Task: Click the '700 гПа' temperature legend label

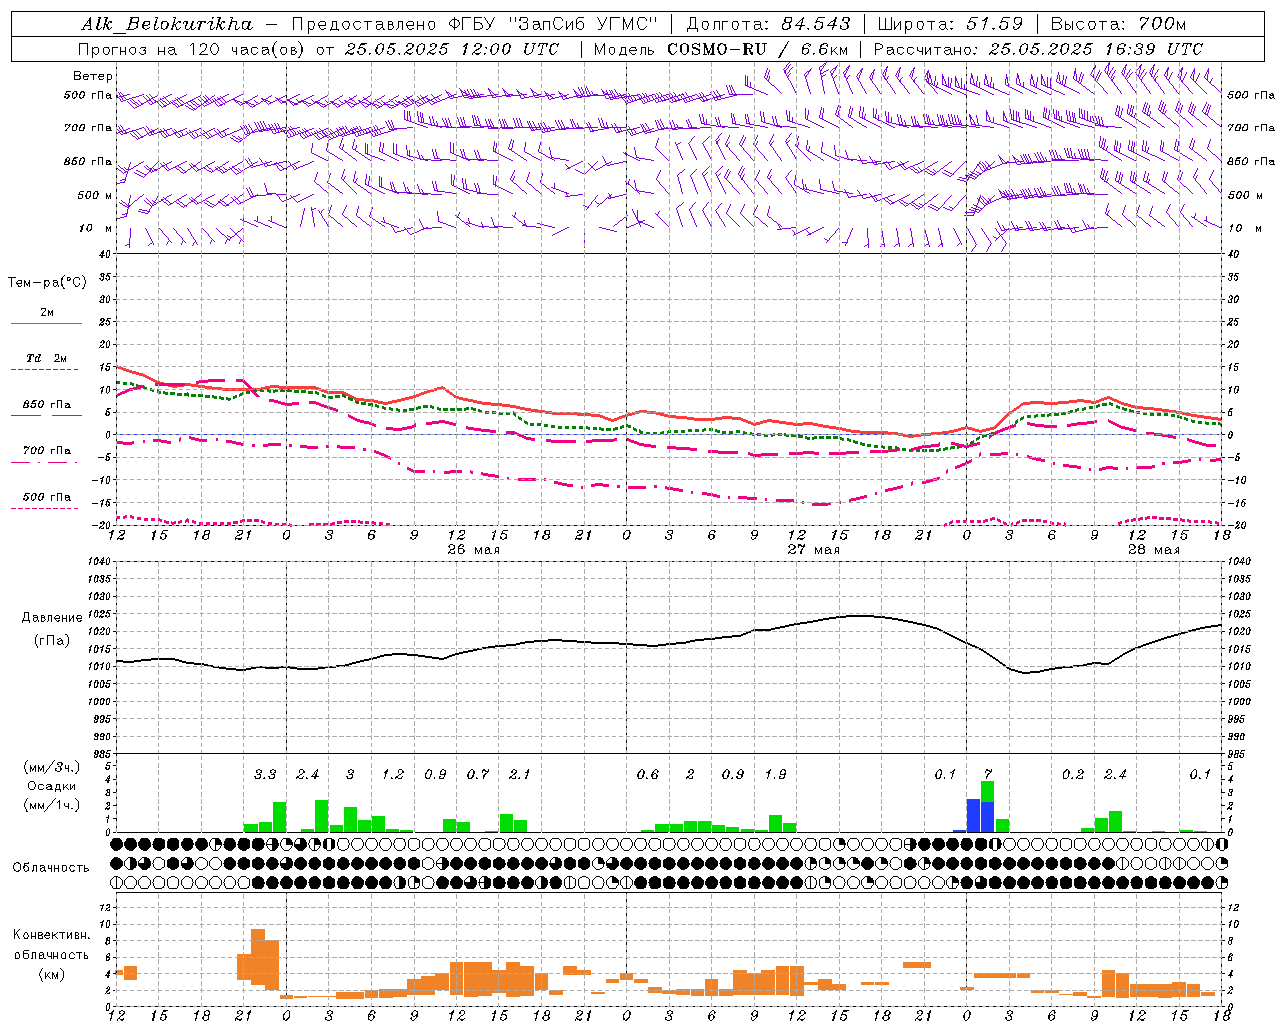Action: pyautogui.click(x=47, y=451)
